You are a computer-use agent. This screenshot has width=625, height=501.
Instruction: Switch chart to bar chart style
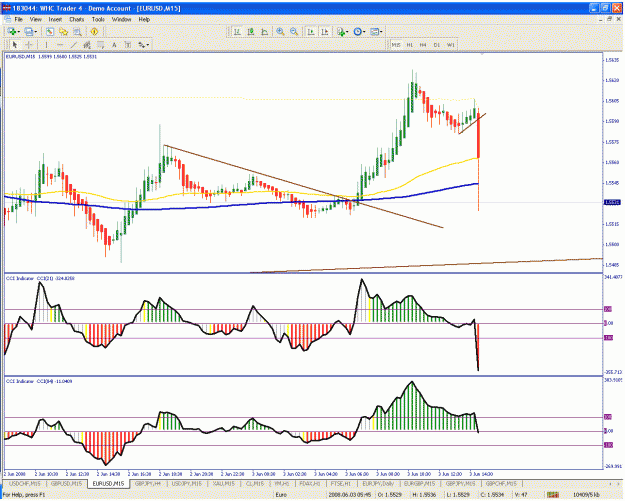(x=237, y=31)
